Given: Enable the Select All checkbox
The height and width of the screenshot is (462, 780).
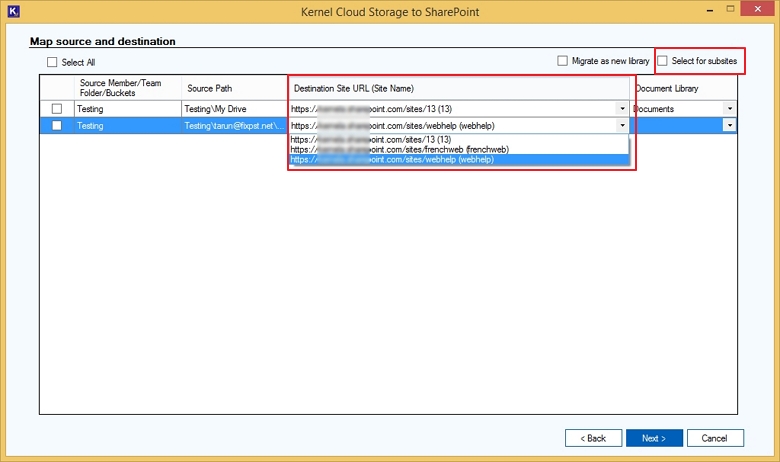Looking at the screenshot, I should (52, 62).
